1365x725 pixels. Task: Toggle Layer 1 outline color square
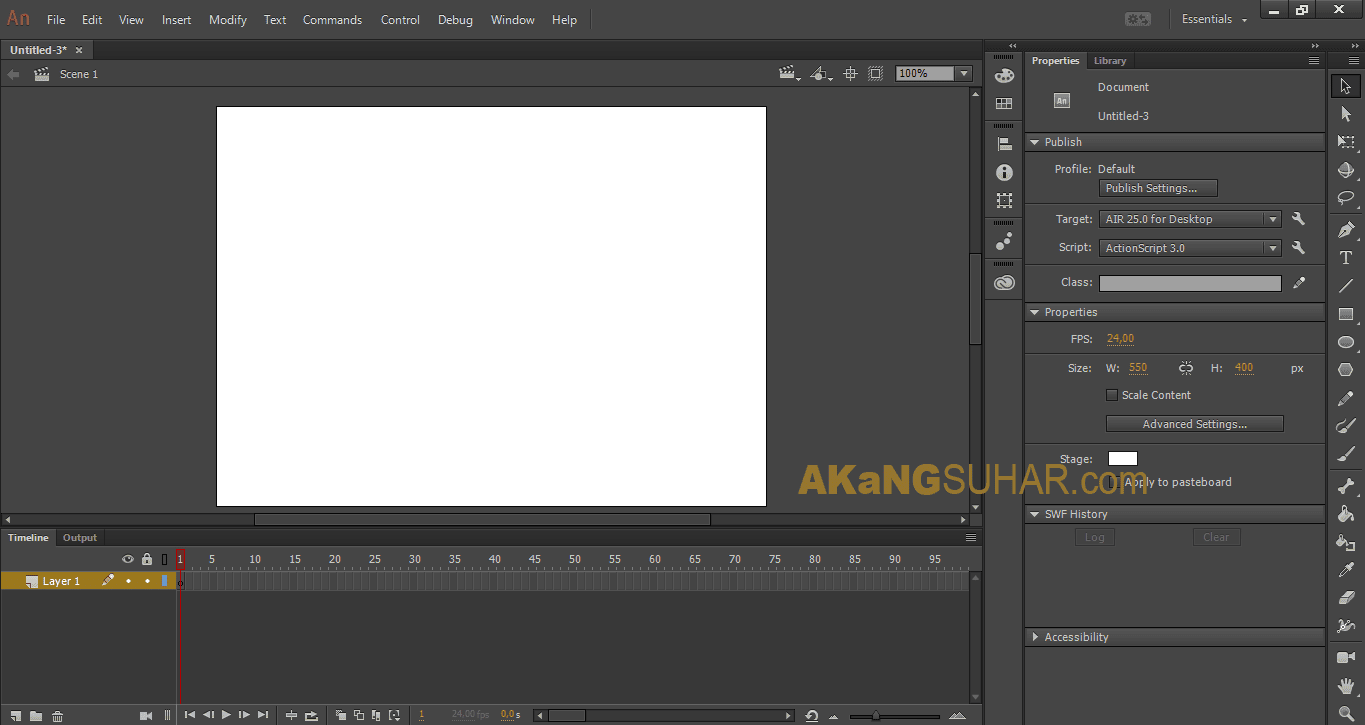coord(165,581)
